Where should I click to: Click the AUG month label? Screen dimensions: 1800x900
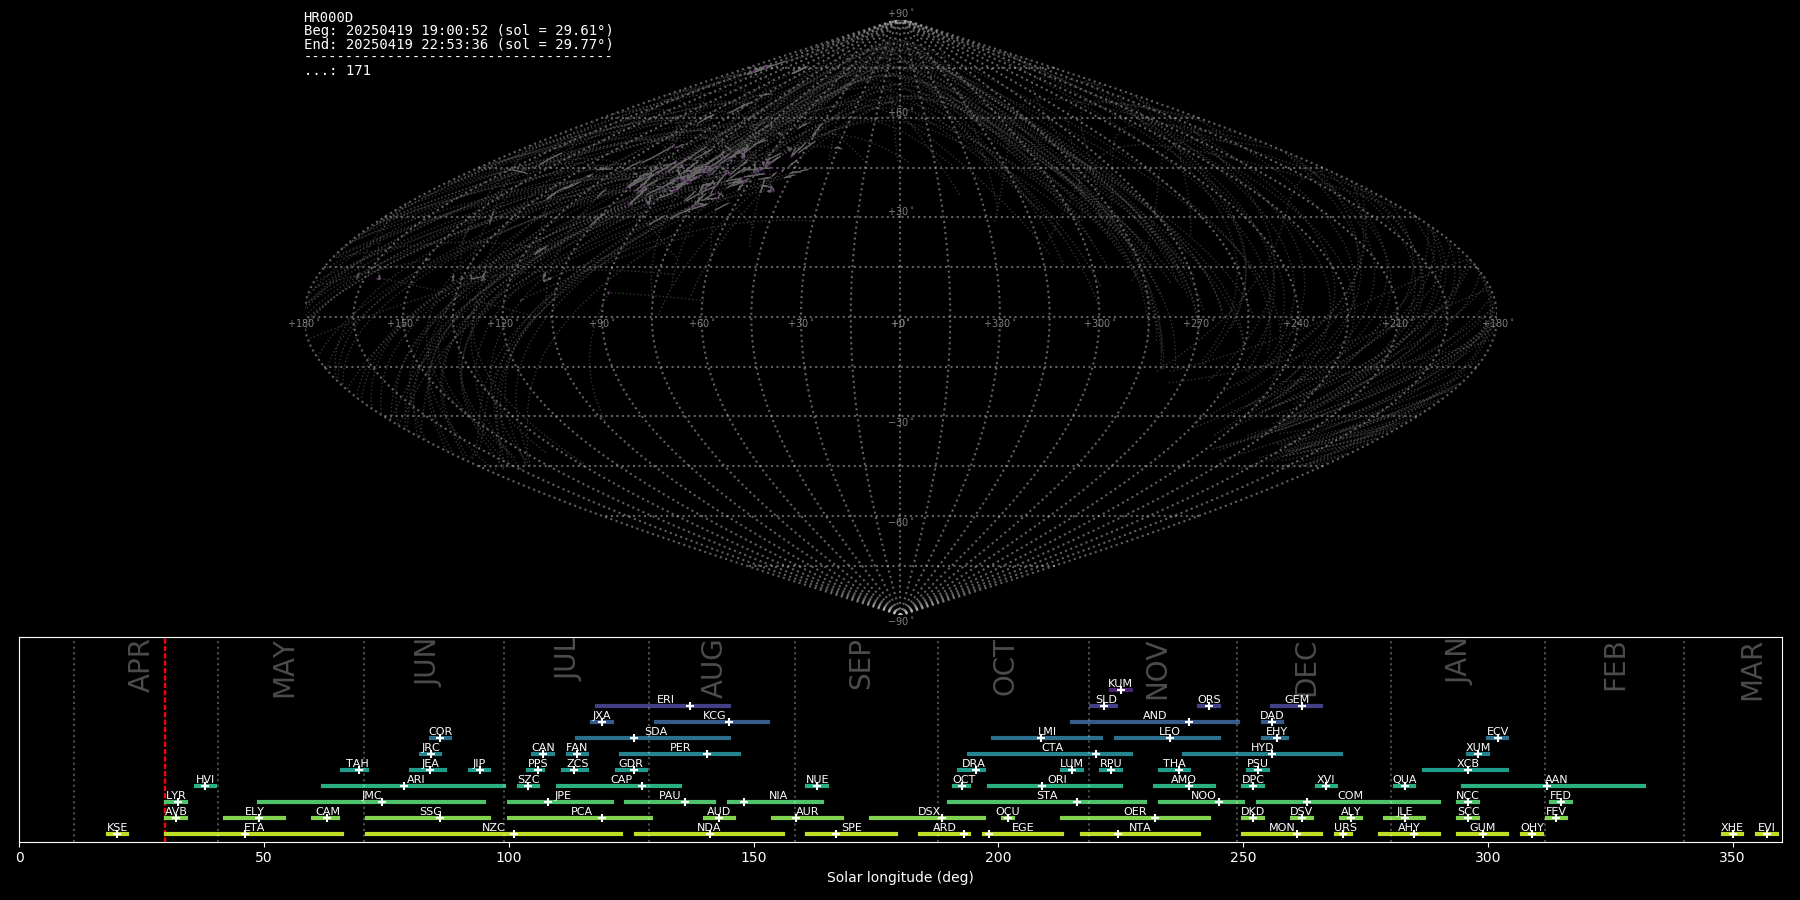[712, 669]
